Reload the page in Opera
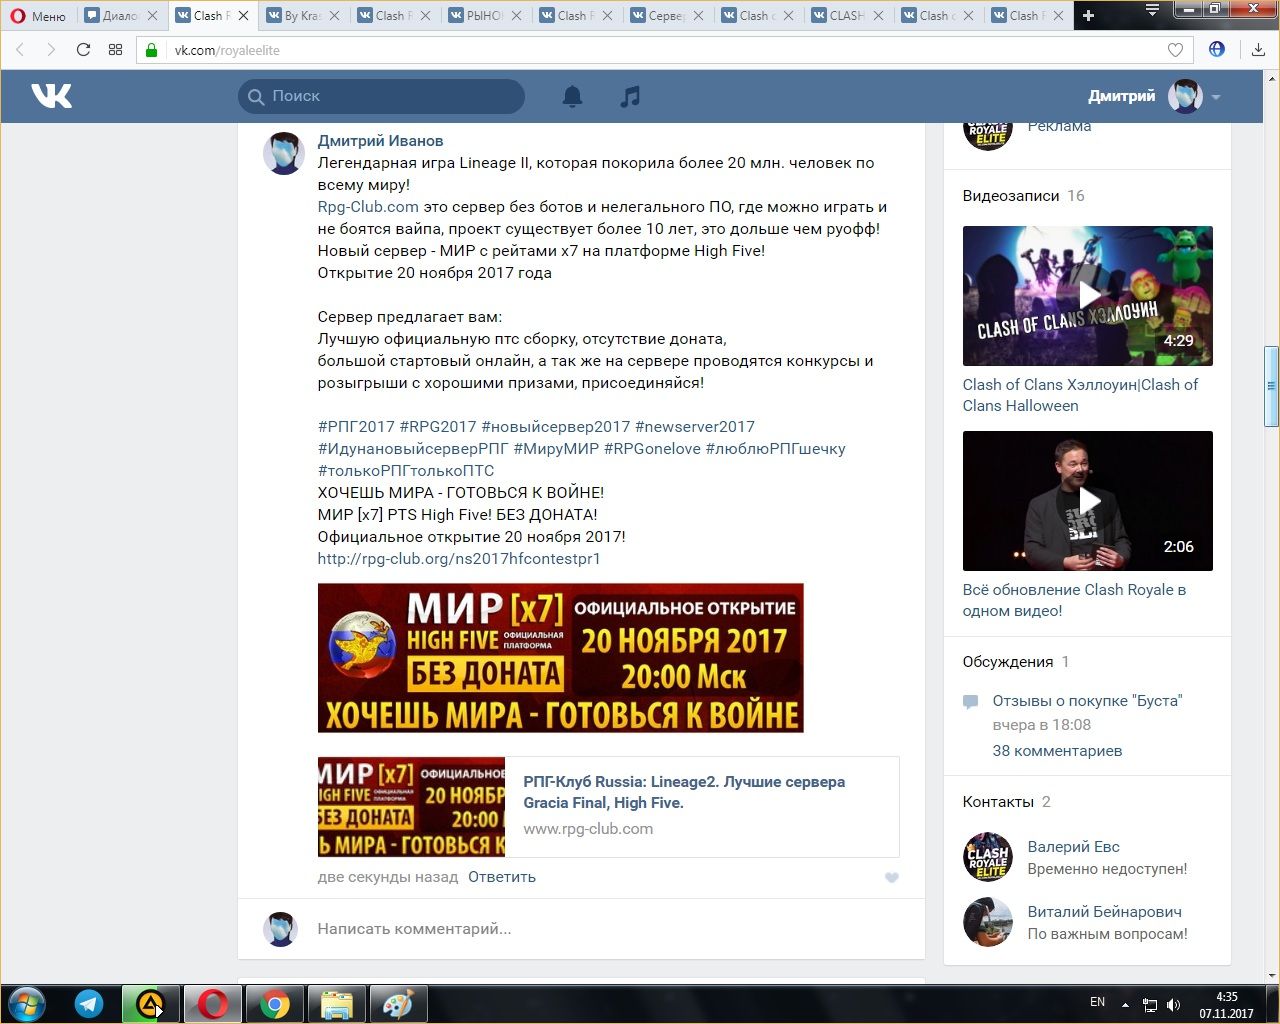This screenshot has width=1280, height=1024. point(83,50)
